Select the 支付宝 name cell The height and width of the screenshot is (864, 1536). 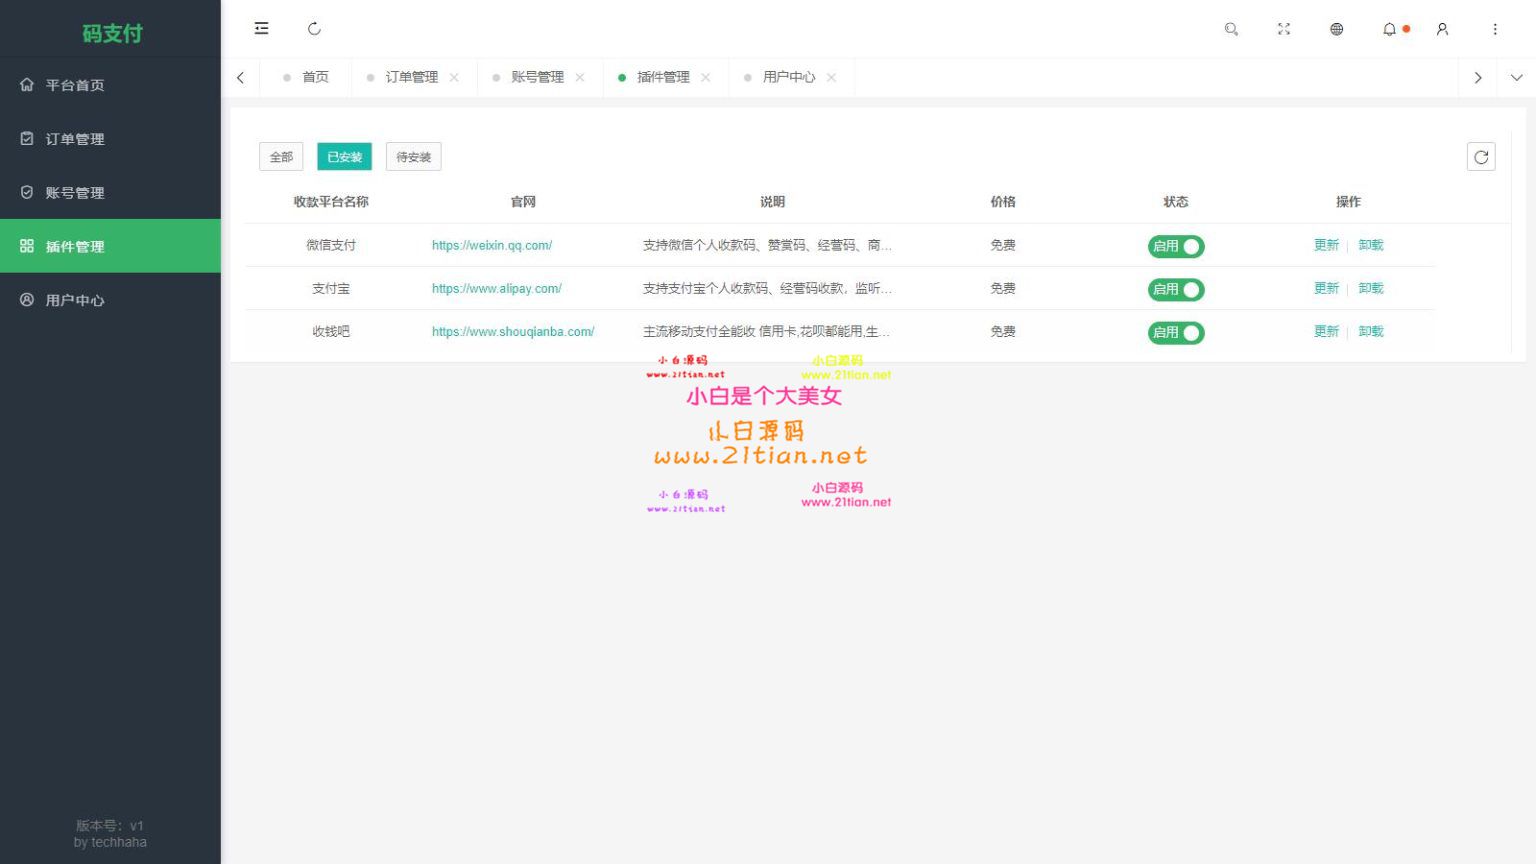point(331,288)
